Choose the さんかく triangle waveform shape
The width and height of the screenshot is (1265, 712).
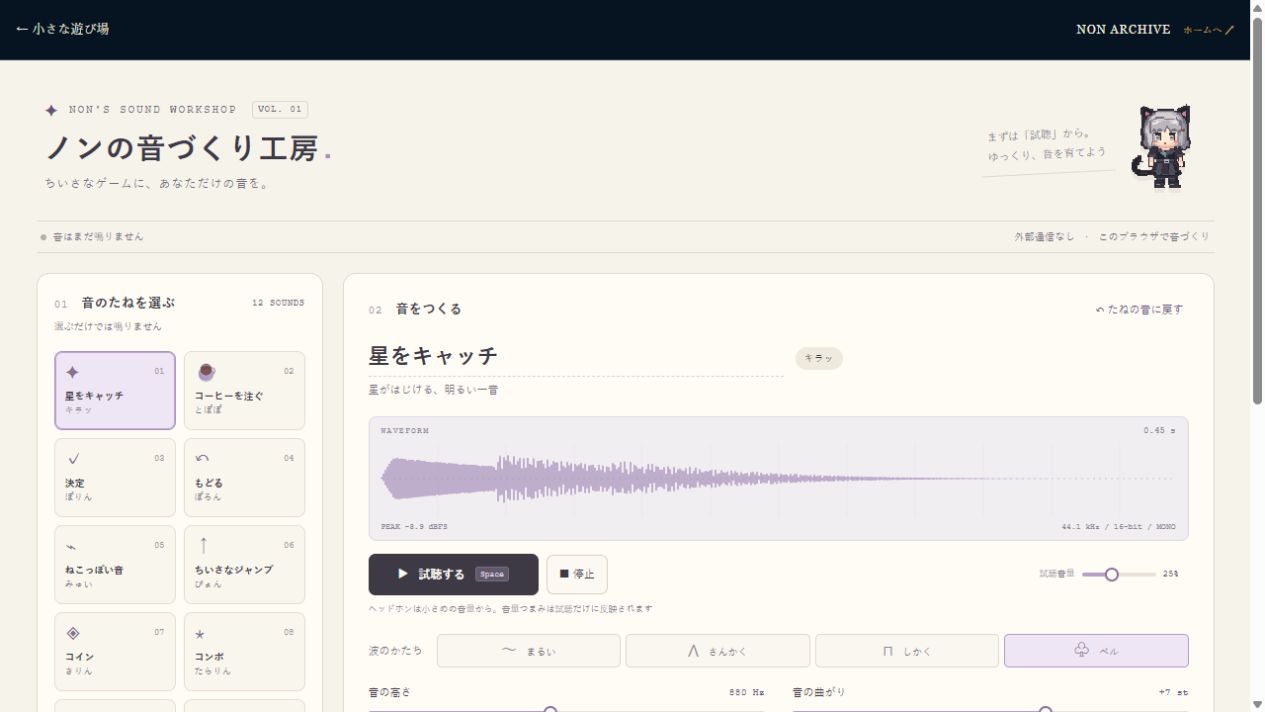(717, 651)
